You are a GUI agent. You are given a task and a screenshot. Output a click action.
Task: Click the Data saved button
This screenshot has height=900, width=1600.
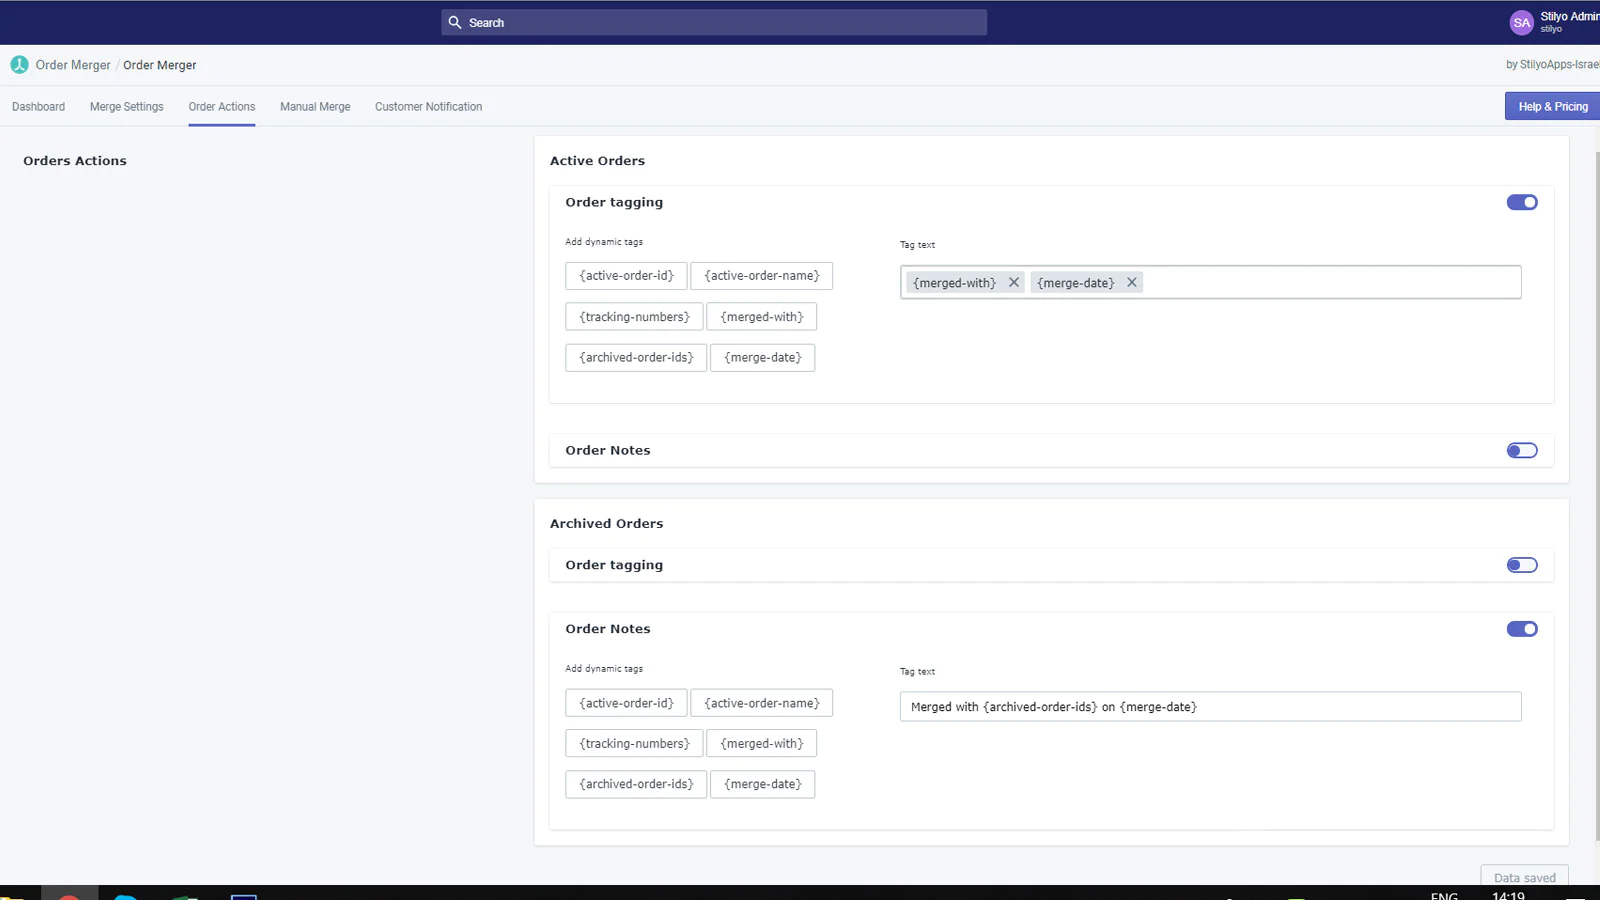coord(1524,877)
